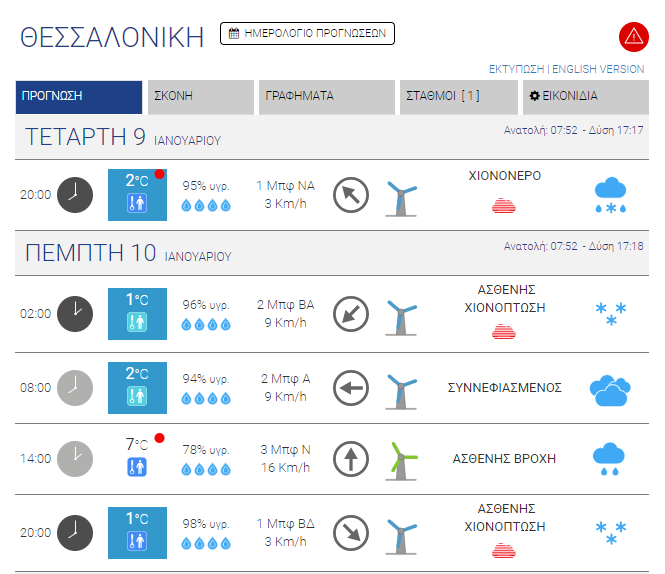Click the humidity droplets at Wednesday 20:00

[x=206, y=205]
